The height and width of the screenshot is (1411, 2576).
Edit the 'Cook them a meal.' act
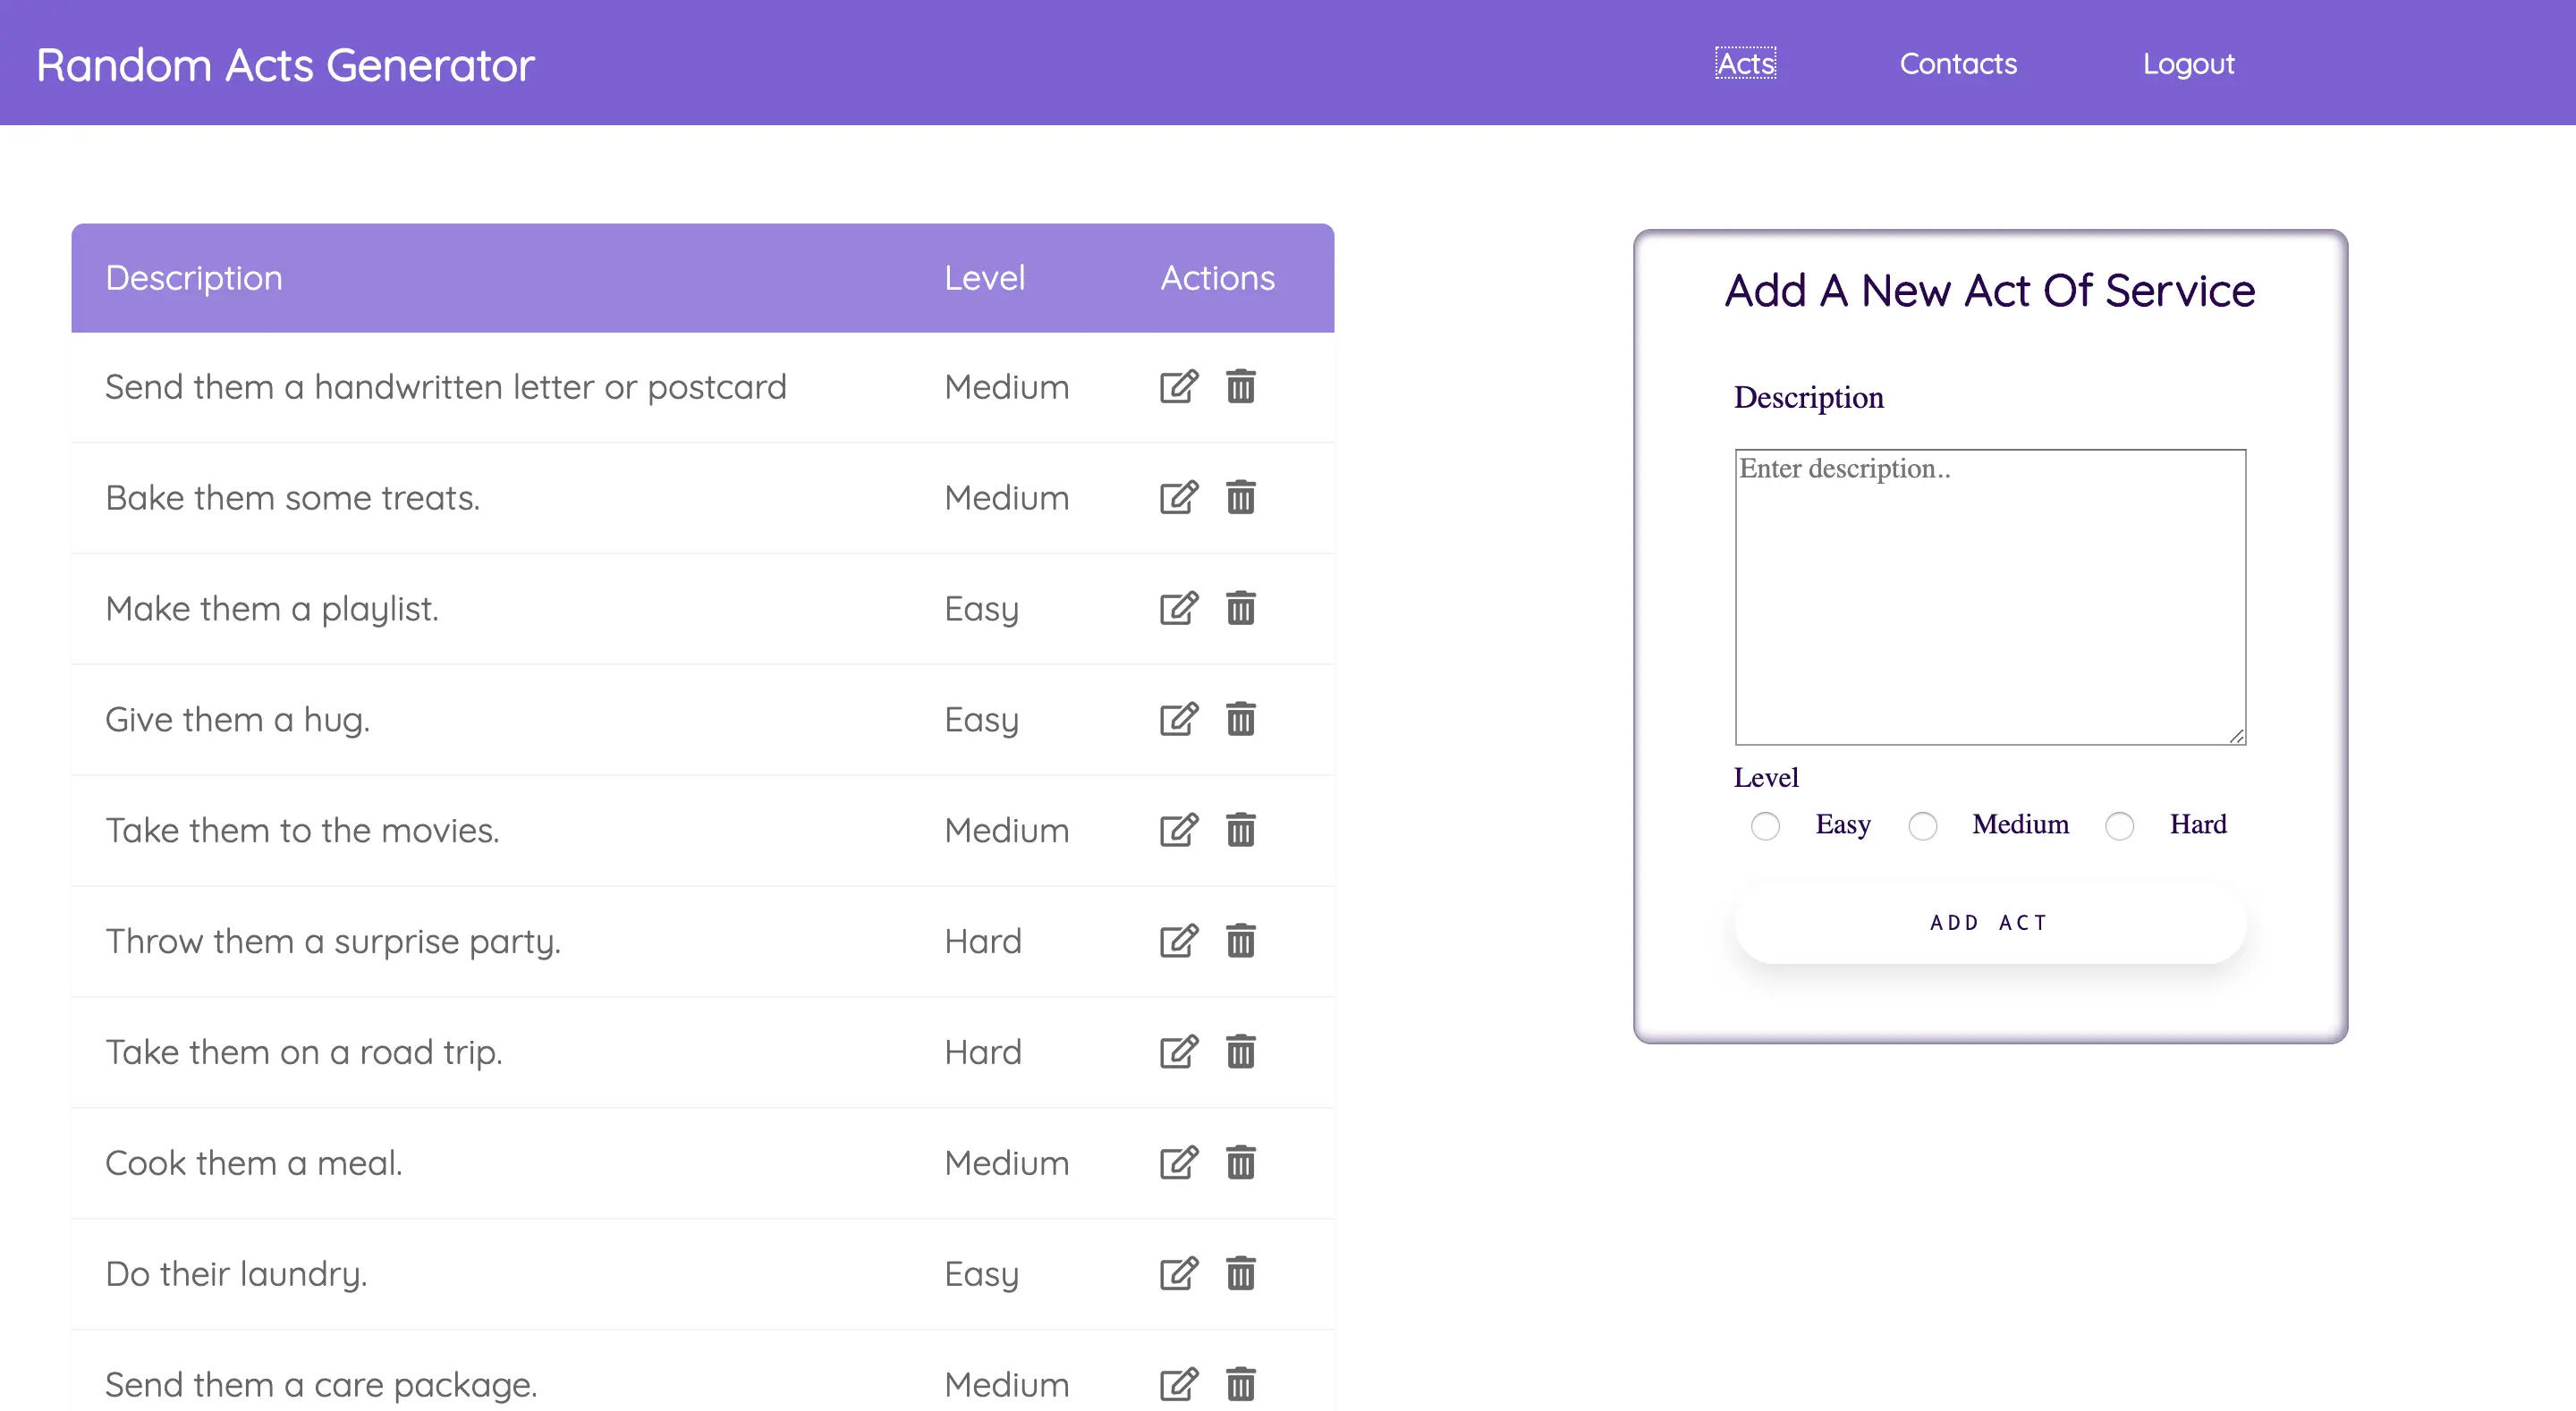pyautogui.click(x=1179, y=1163)
